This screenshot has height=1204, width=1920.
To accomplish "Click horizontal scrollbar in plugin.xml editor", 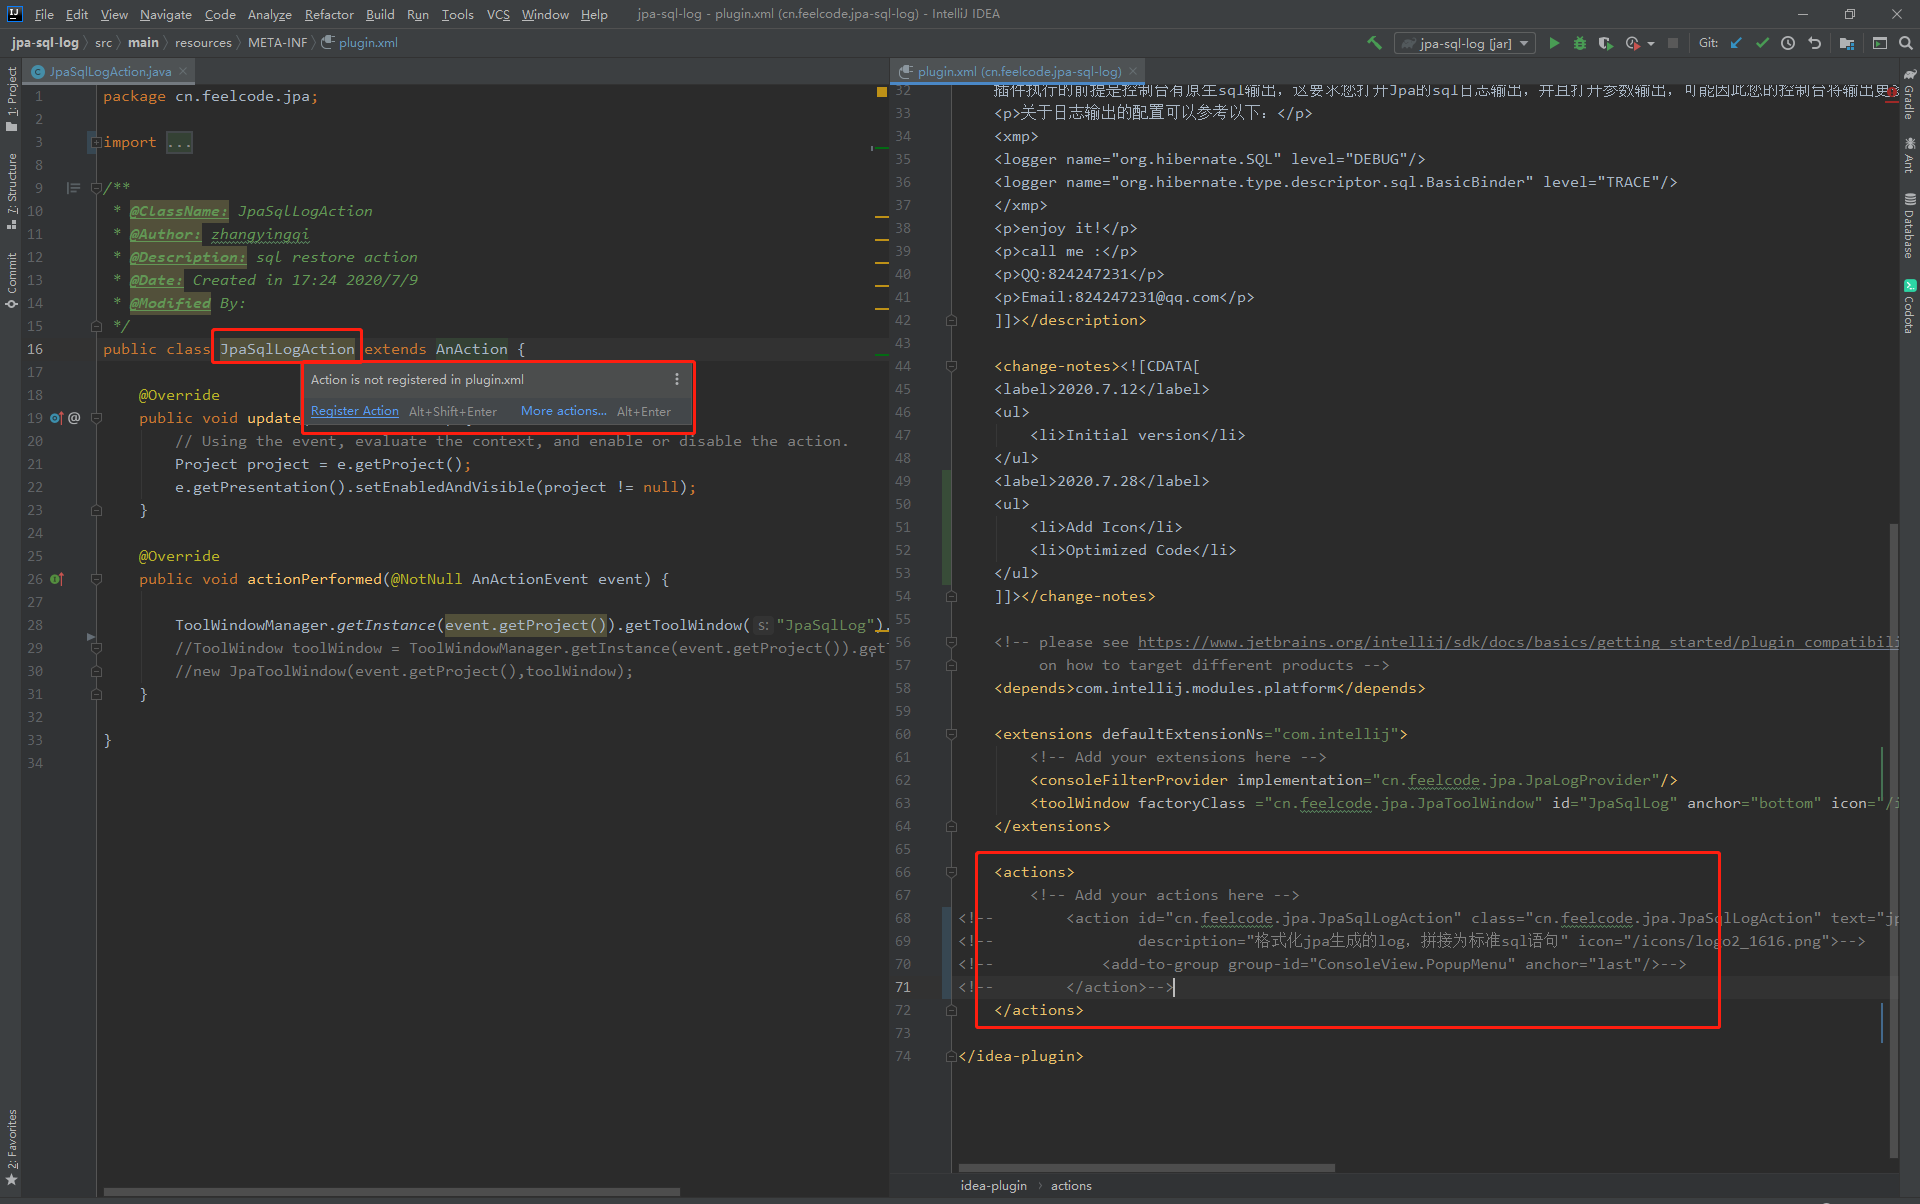I will 1146,1167.
